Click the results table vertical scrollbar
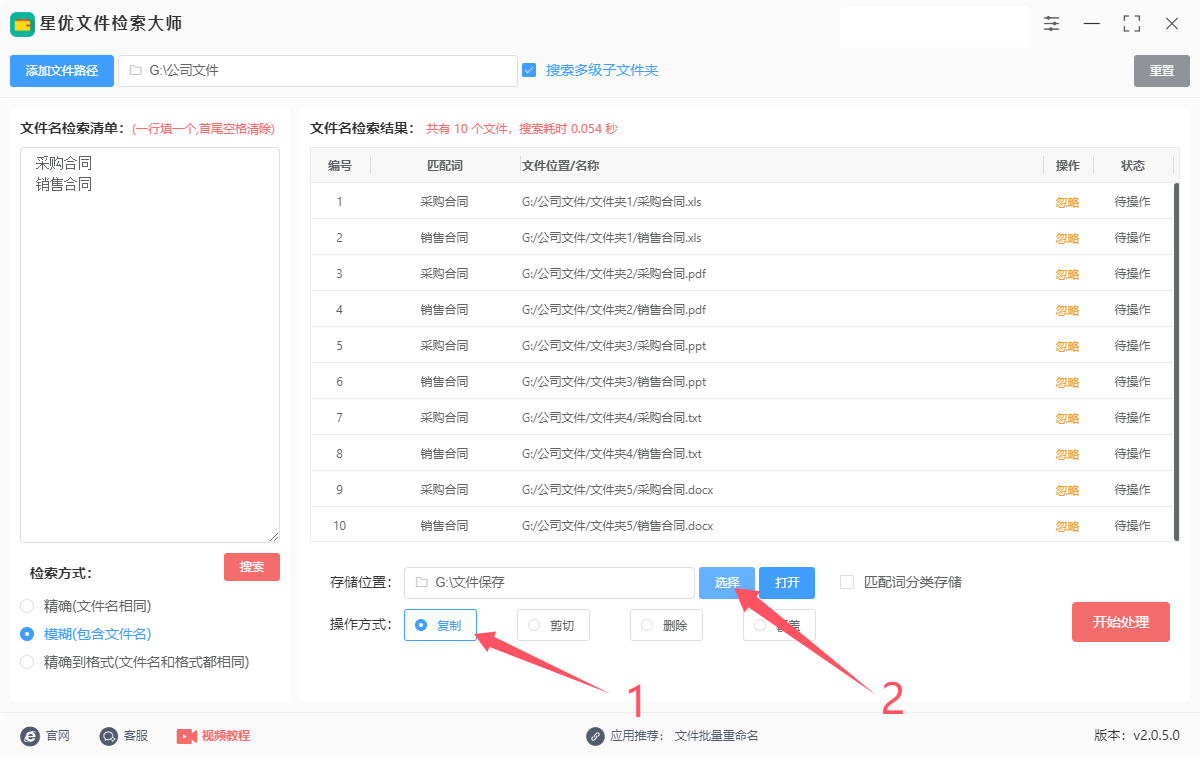Image resolution: width=1200 pixels, height=760 pixels. point(1177,362)
